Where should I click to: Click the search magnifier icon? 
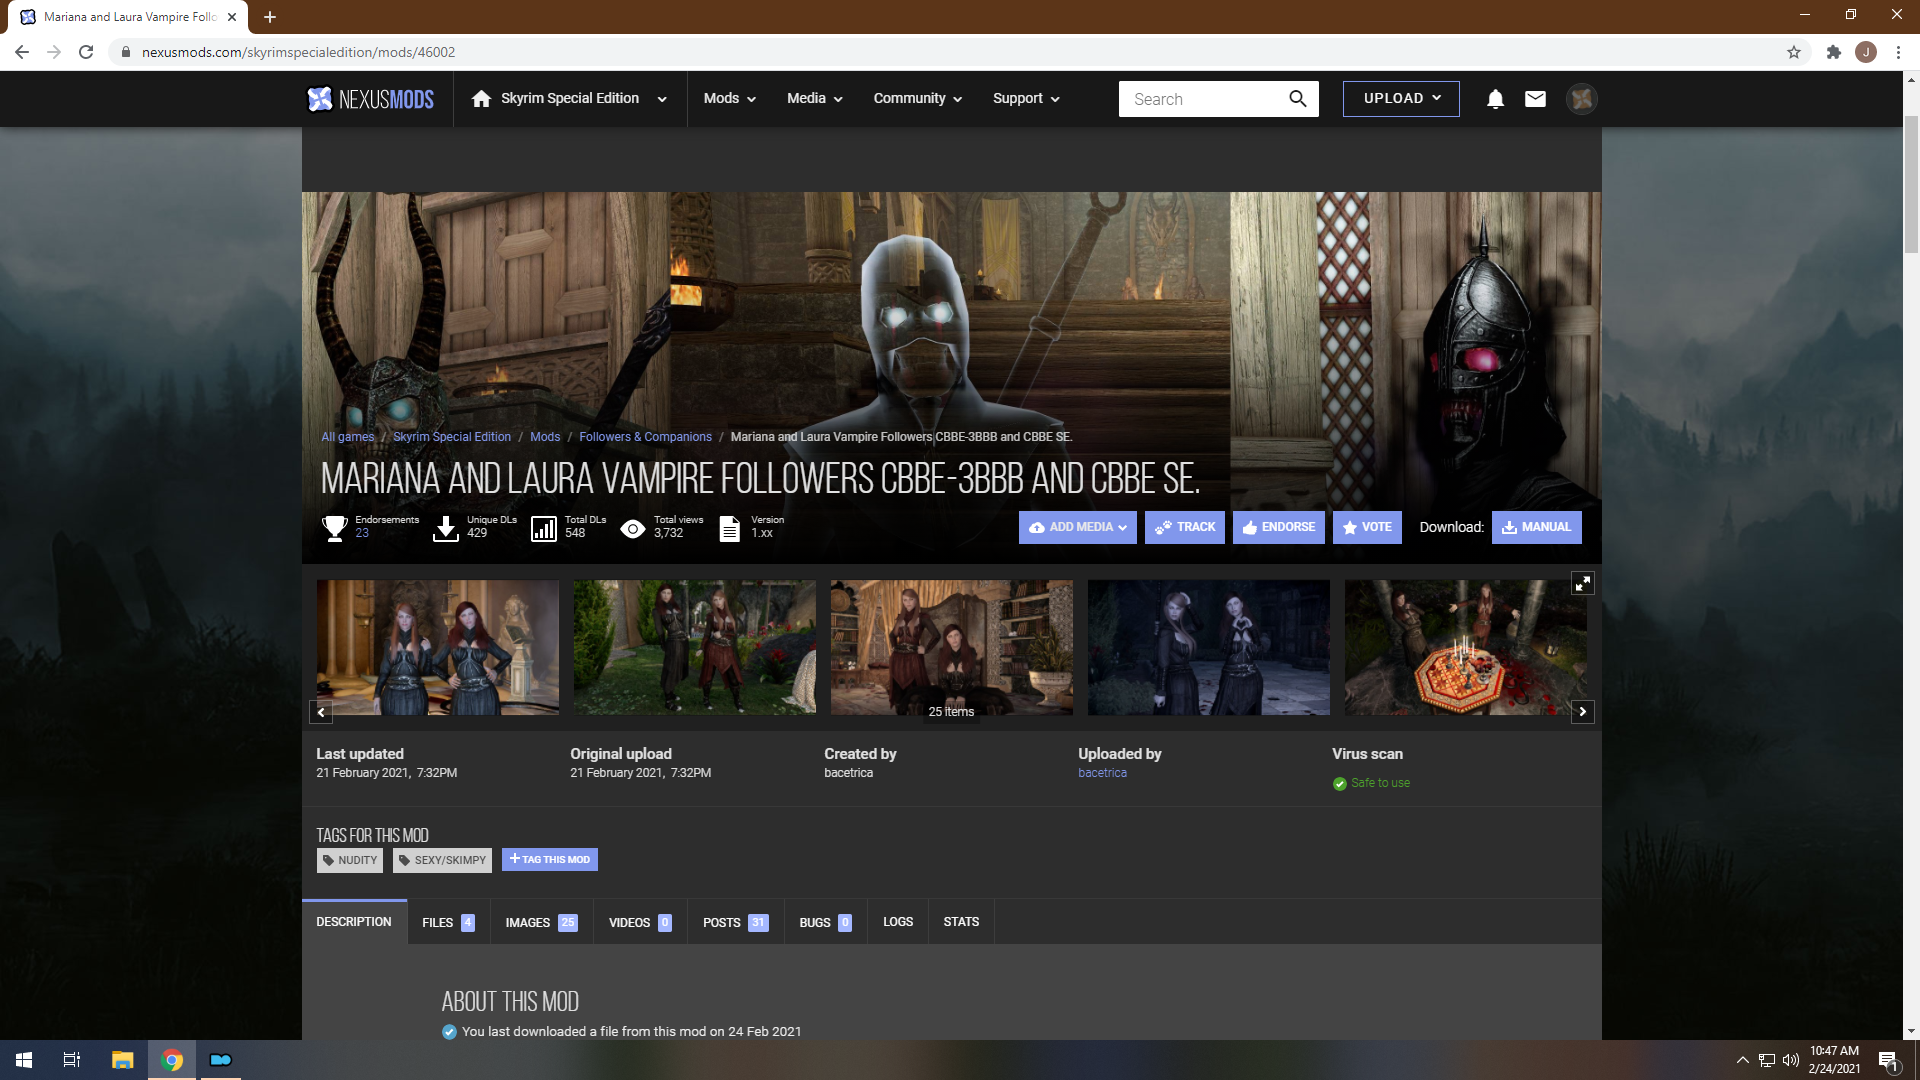pos(1297,99)
